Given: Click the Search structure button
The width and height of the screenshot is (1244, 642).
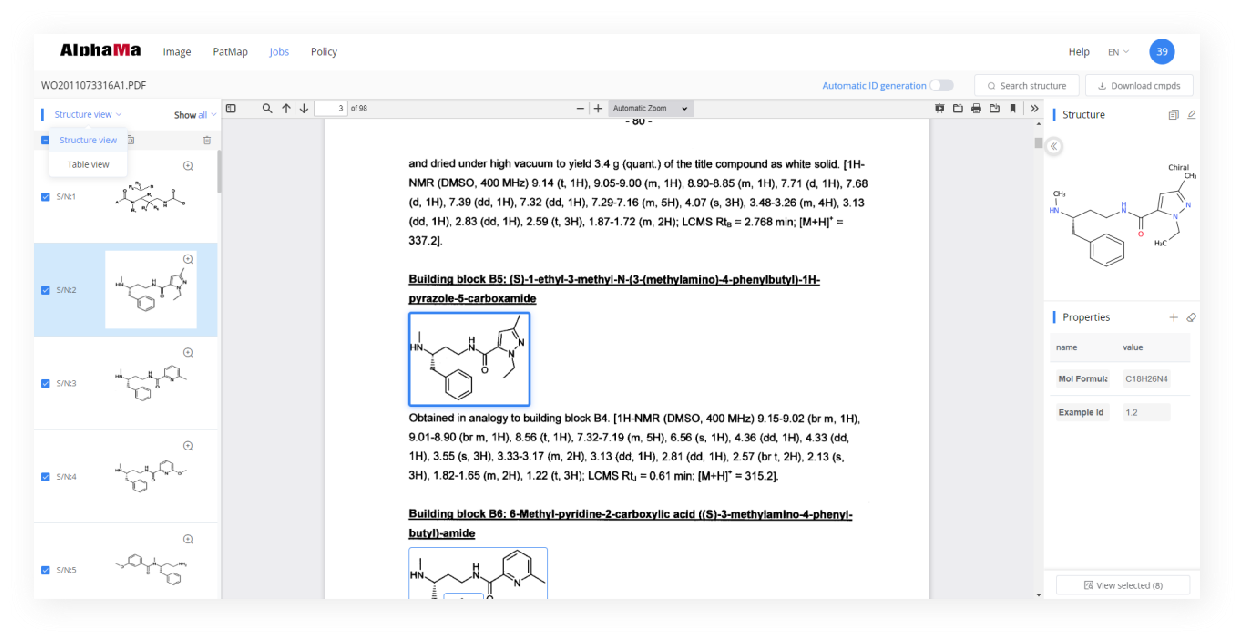Looking at the screenshot, I should (1027, 86).
